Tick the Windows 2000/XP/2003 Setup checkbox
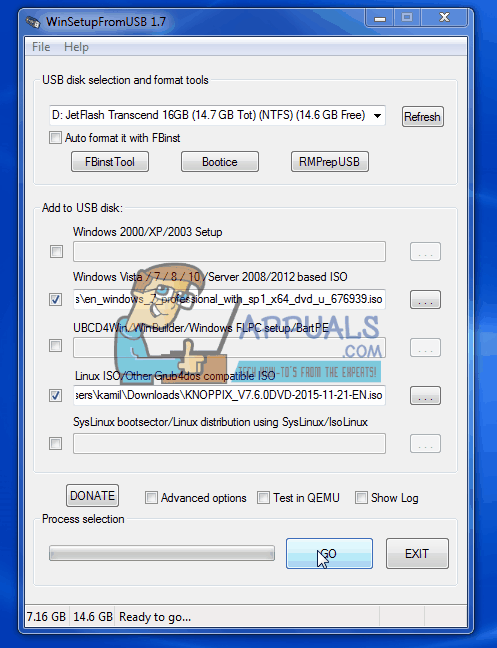 point(56,251)
